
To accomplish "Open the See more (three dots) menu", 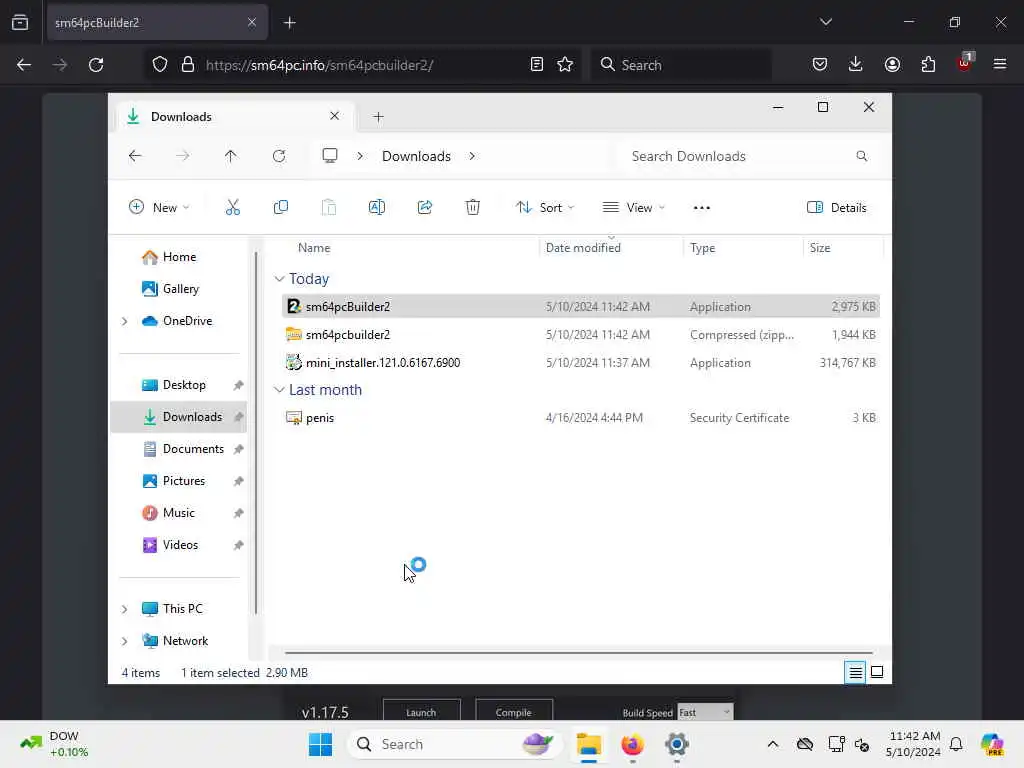I will coord(701,208).
